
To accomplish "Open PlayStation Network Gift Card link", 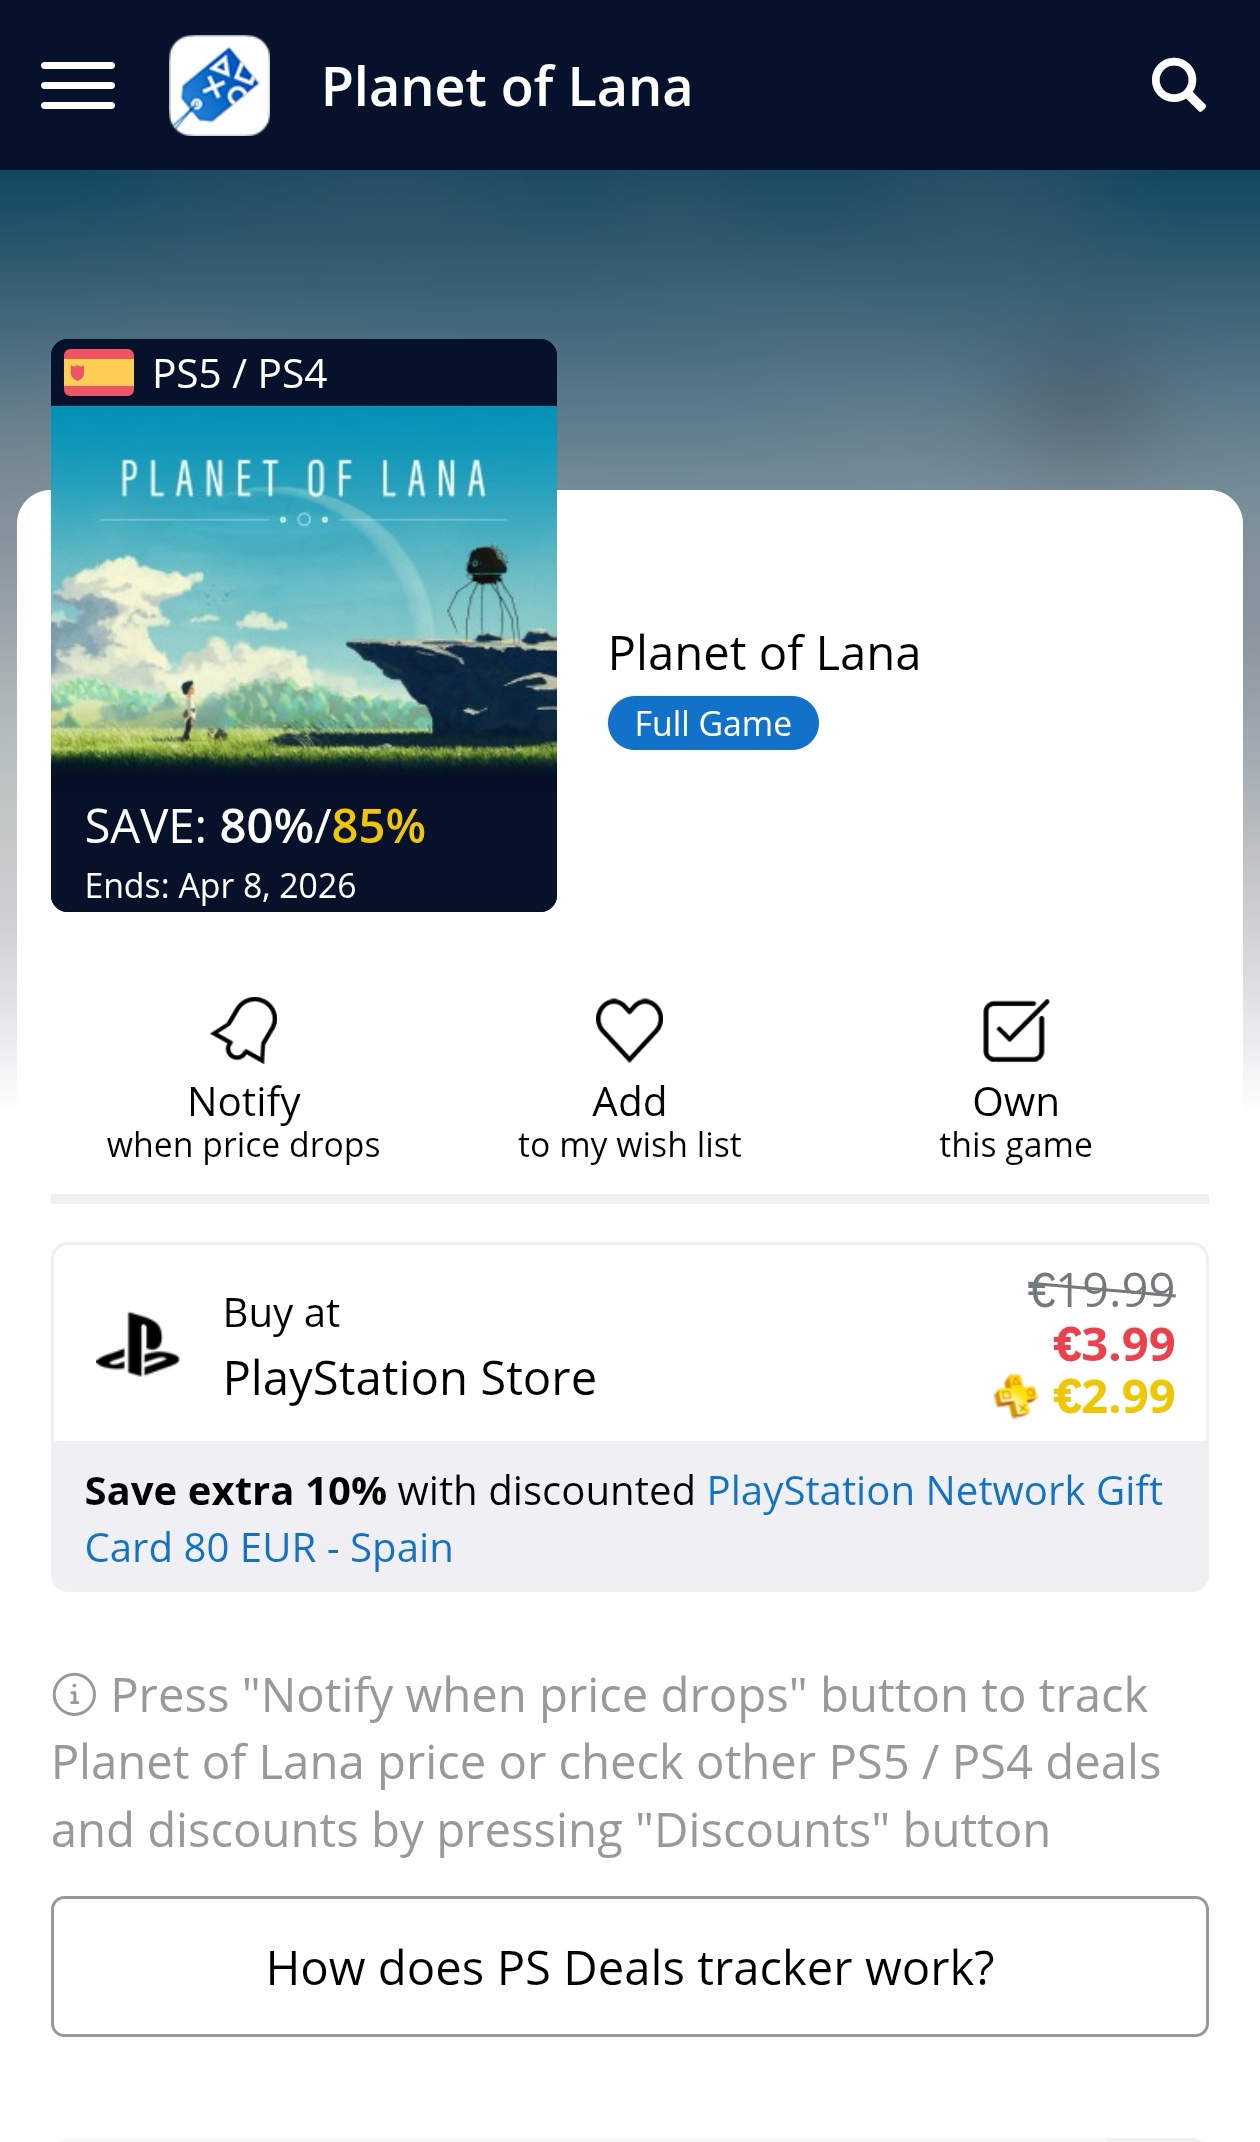I will click(934, 1491).
